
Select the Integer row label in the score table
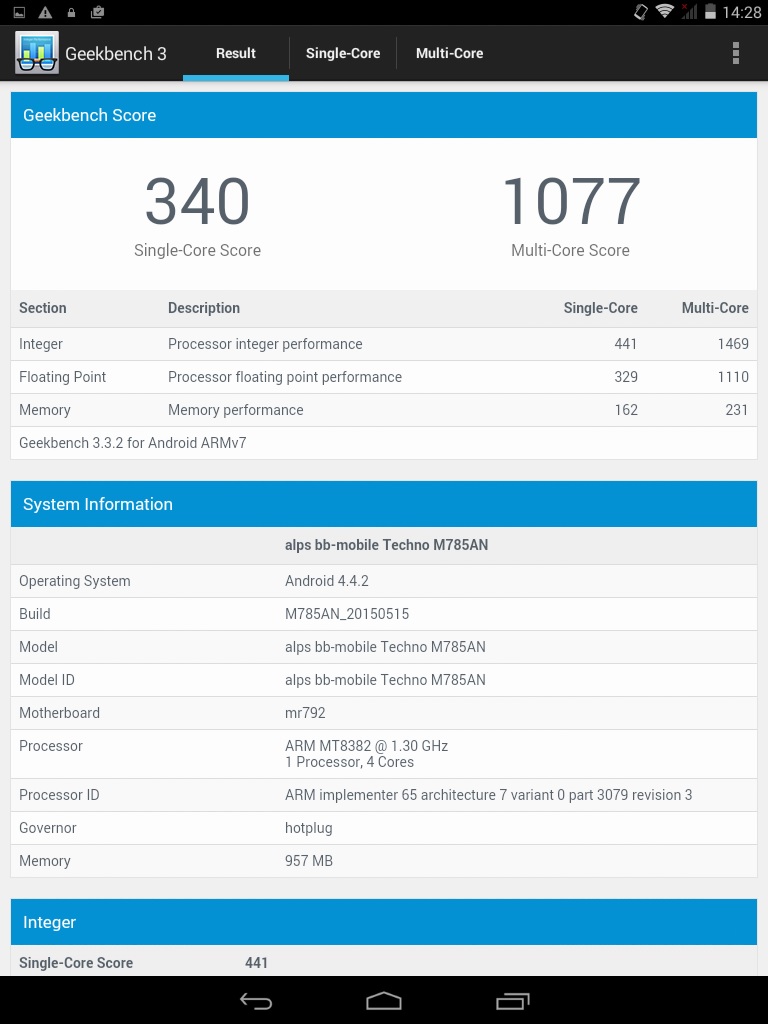(40, 344)
